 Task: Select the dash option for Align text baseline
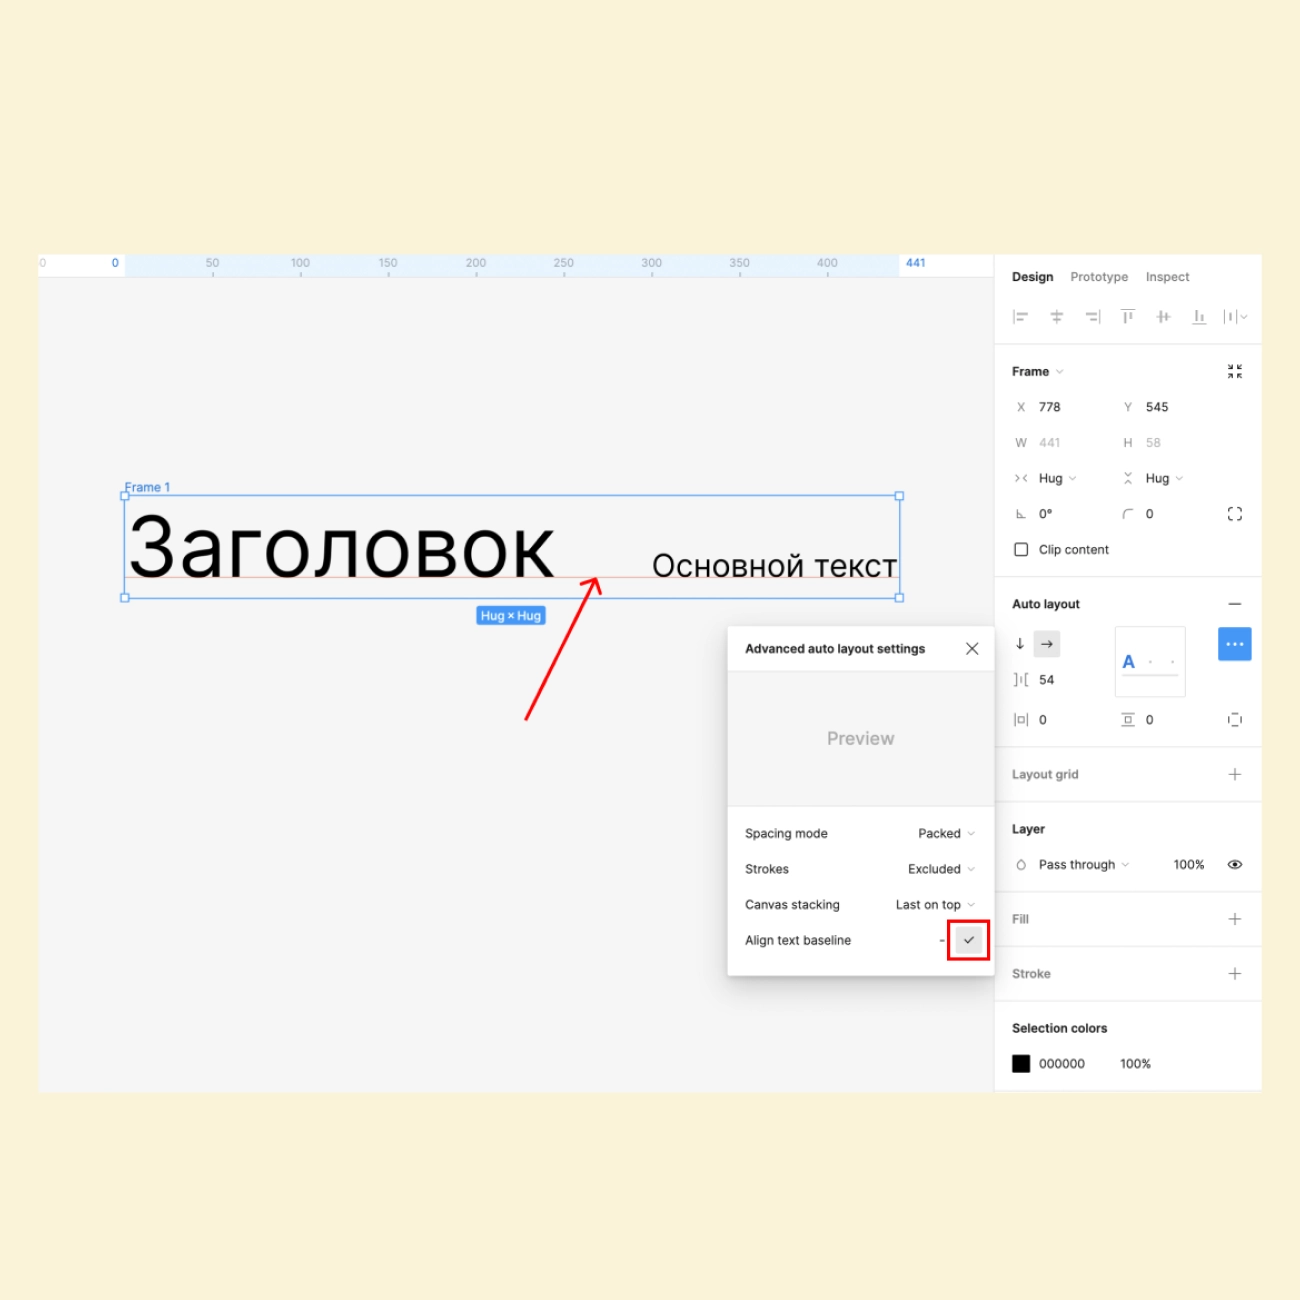point(942,940)
